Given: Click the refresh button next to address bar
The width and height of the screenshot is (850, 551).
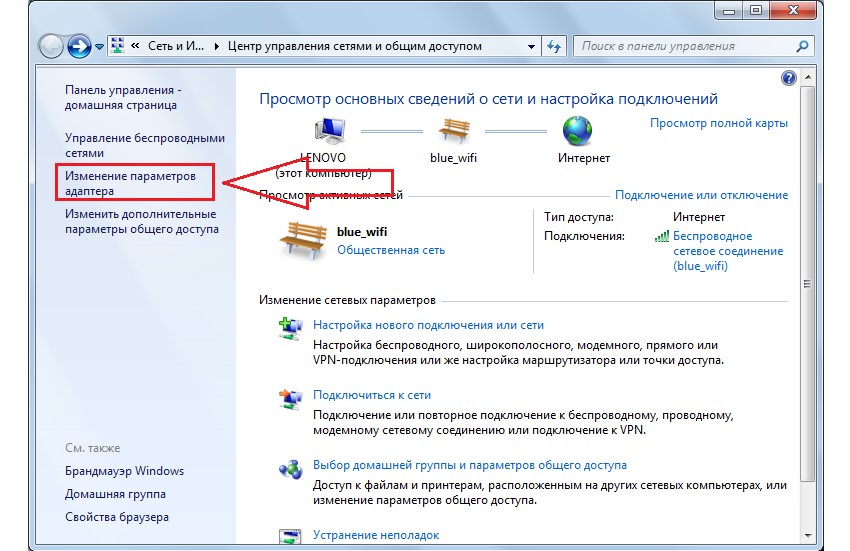Looking at the screenshot, I should [553, 46].
